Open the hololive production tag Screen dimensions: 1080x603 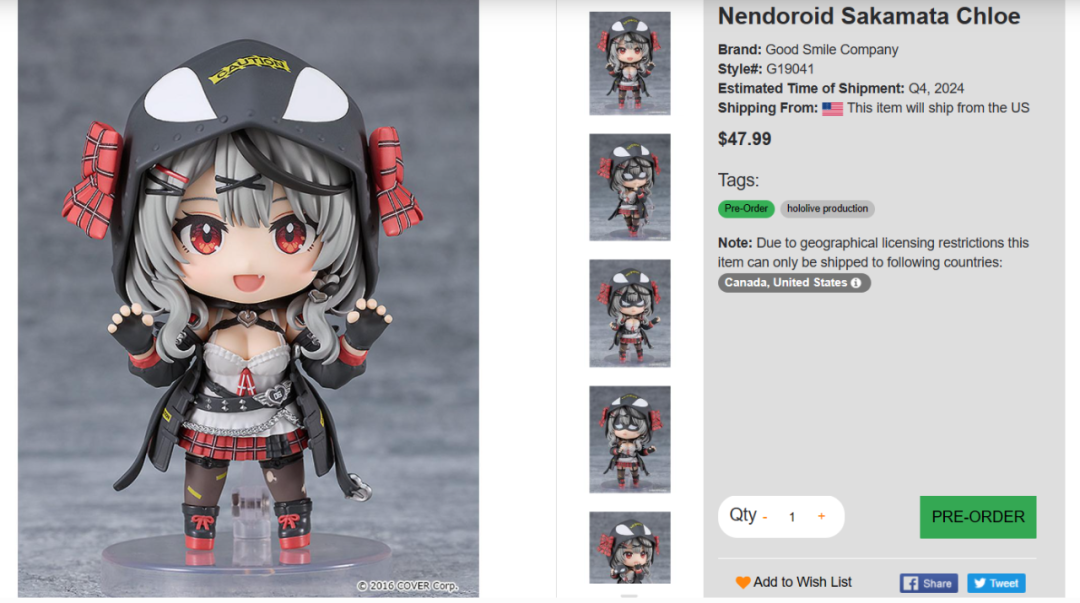(x=827, y=209)
